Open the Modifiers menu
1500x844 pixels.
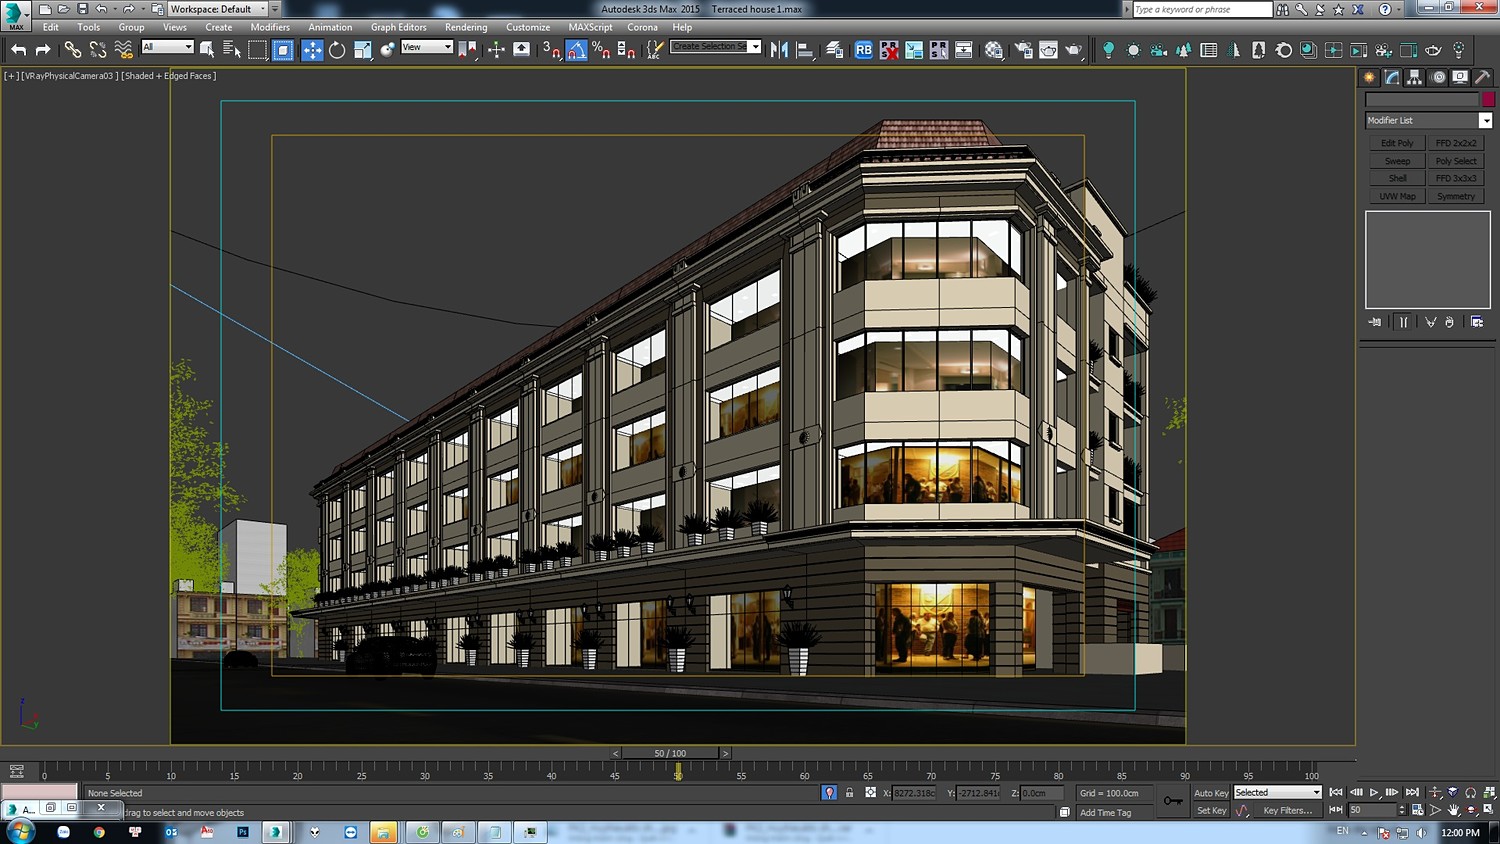270,27
